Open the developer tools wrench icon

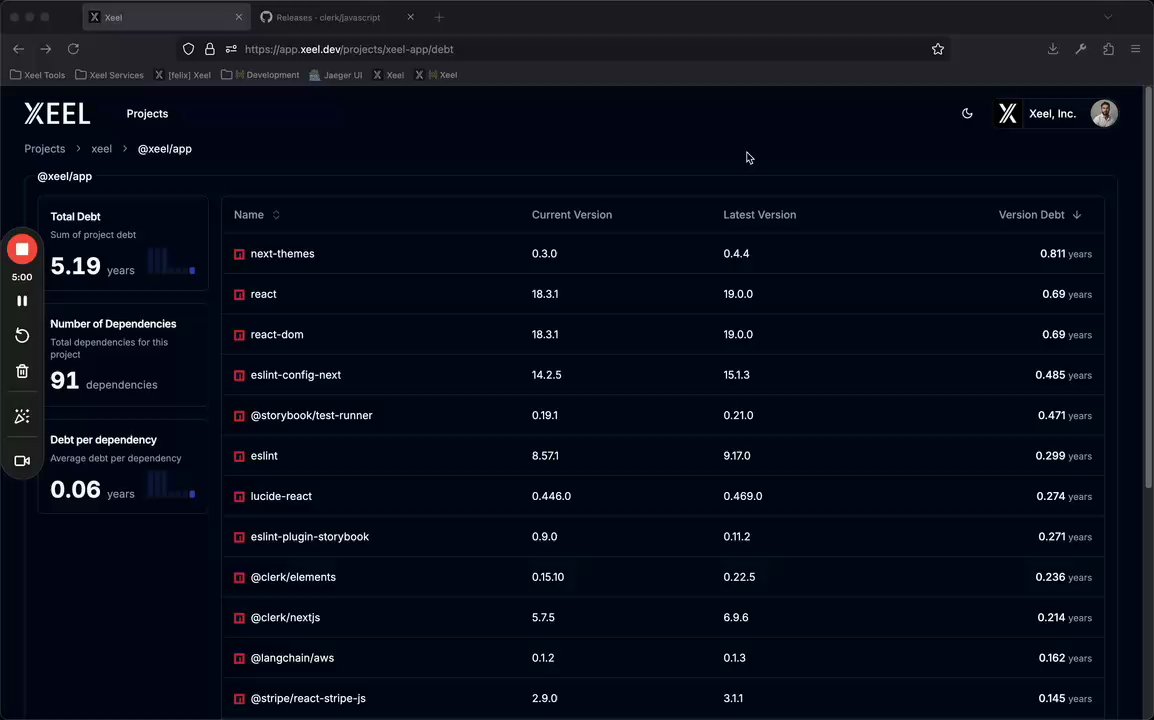(1080, 49)
